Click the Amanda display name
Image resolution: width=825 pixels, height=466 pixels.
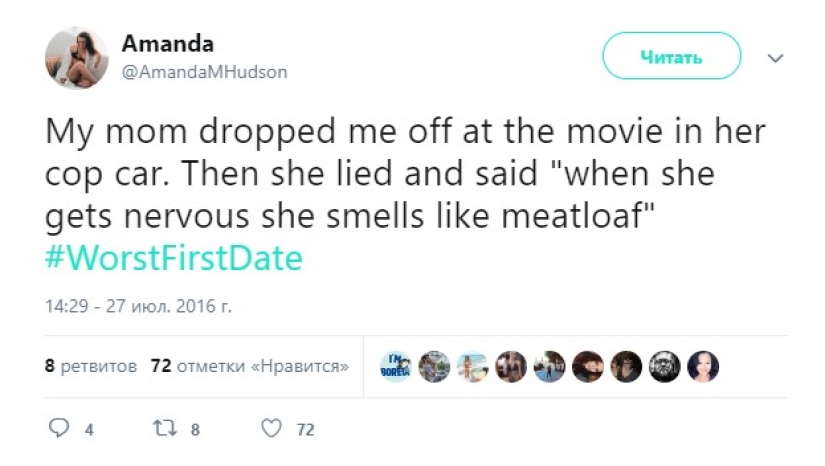click(167, 44)
